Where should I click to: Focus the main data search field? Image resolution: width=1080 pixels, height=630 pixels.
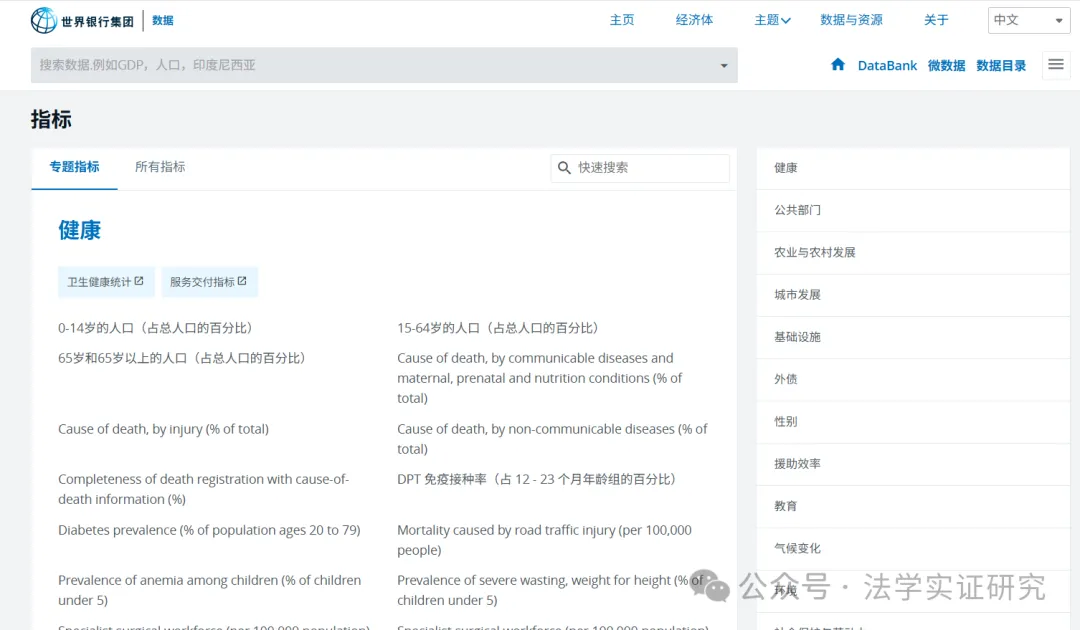pyautogui.click(x=384, y=65)
